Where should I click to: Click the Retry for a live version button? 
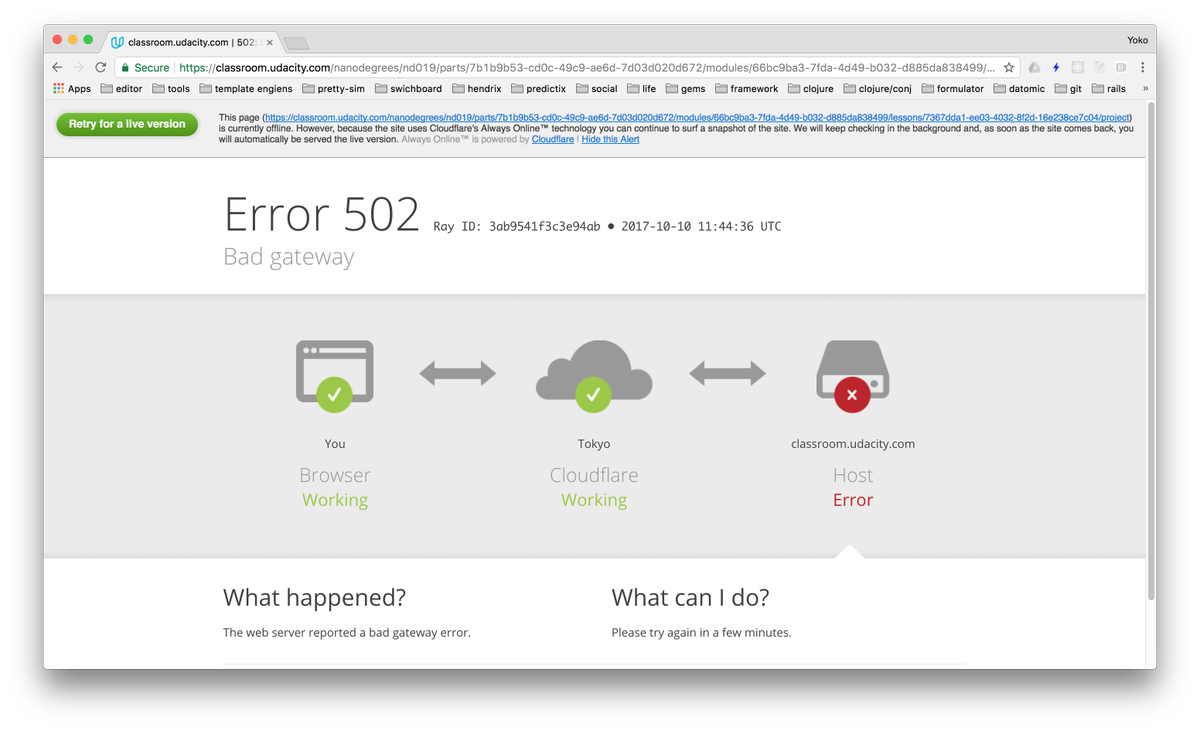(127, 124)
